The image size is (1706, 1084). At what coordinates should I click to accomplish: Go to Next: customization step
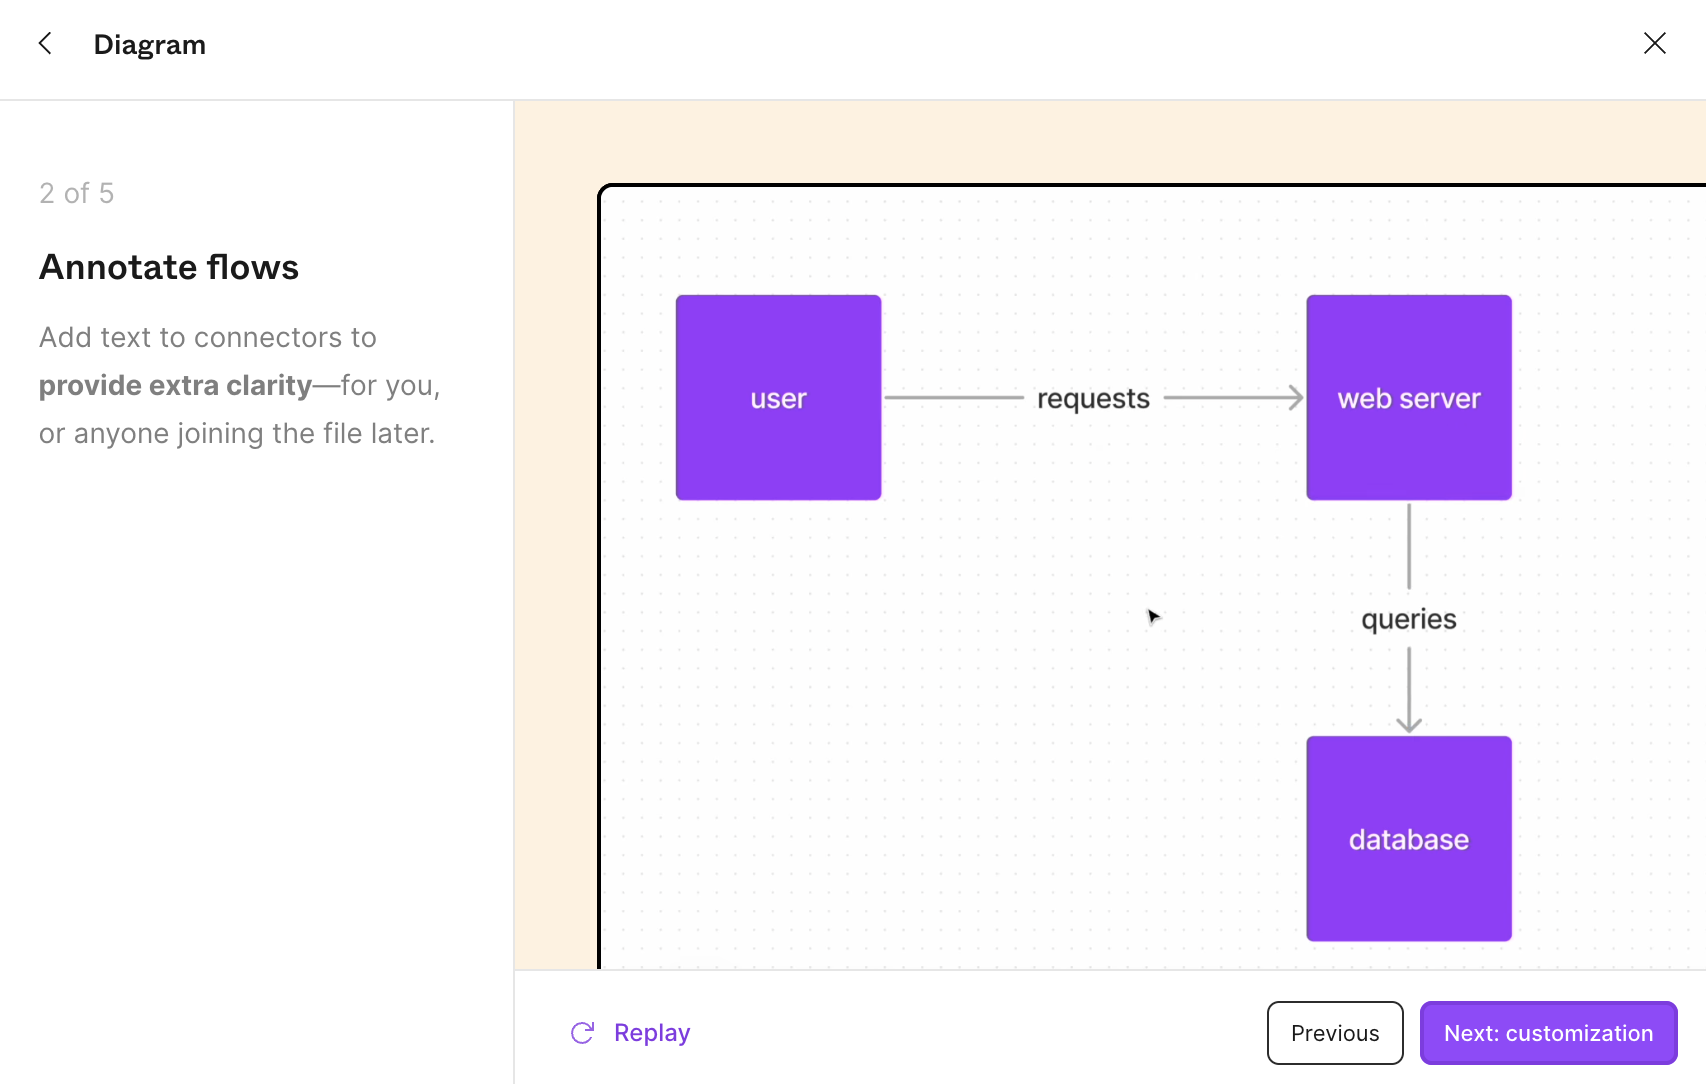[1547, 1033]
